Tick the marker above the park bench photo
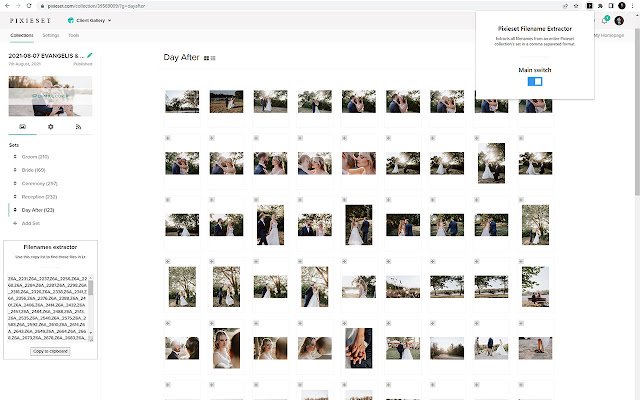The image size is (640, 400). tap(521, 262)
